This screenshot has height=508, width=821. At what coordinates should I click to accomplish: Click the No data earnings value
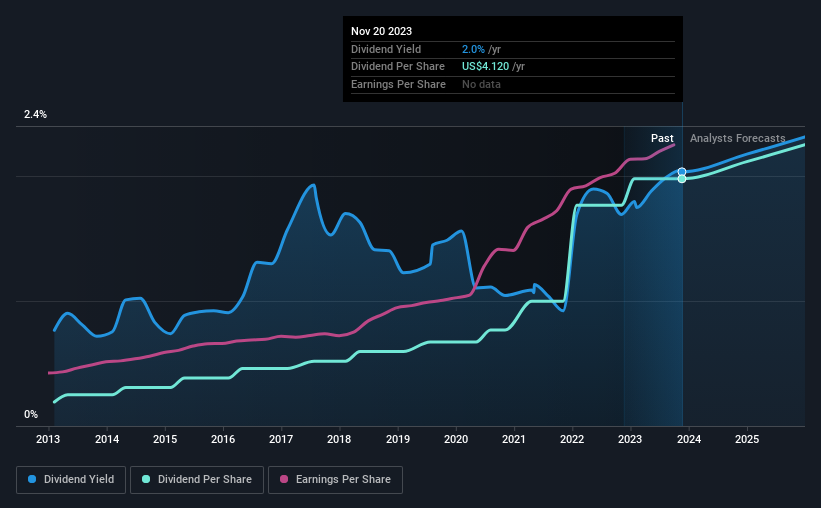[481, 84]
